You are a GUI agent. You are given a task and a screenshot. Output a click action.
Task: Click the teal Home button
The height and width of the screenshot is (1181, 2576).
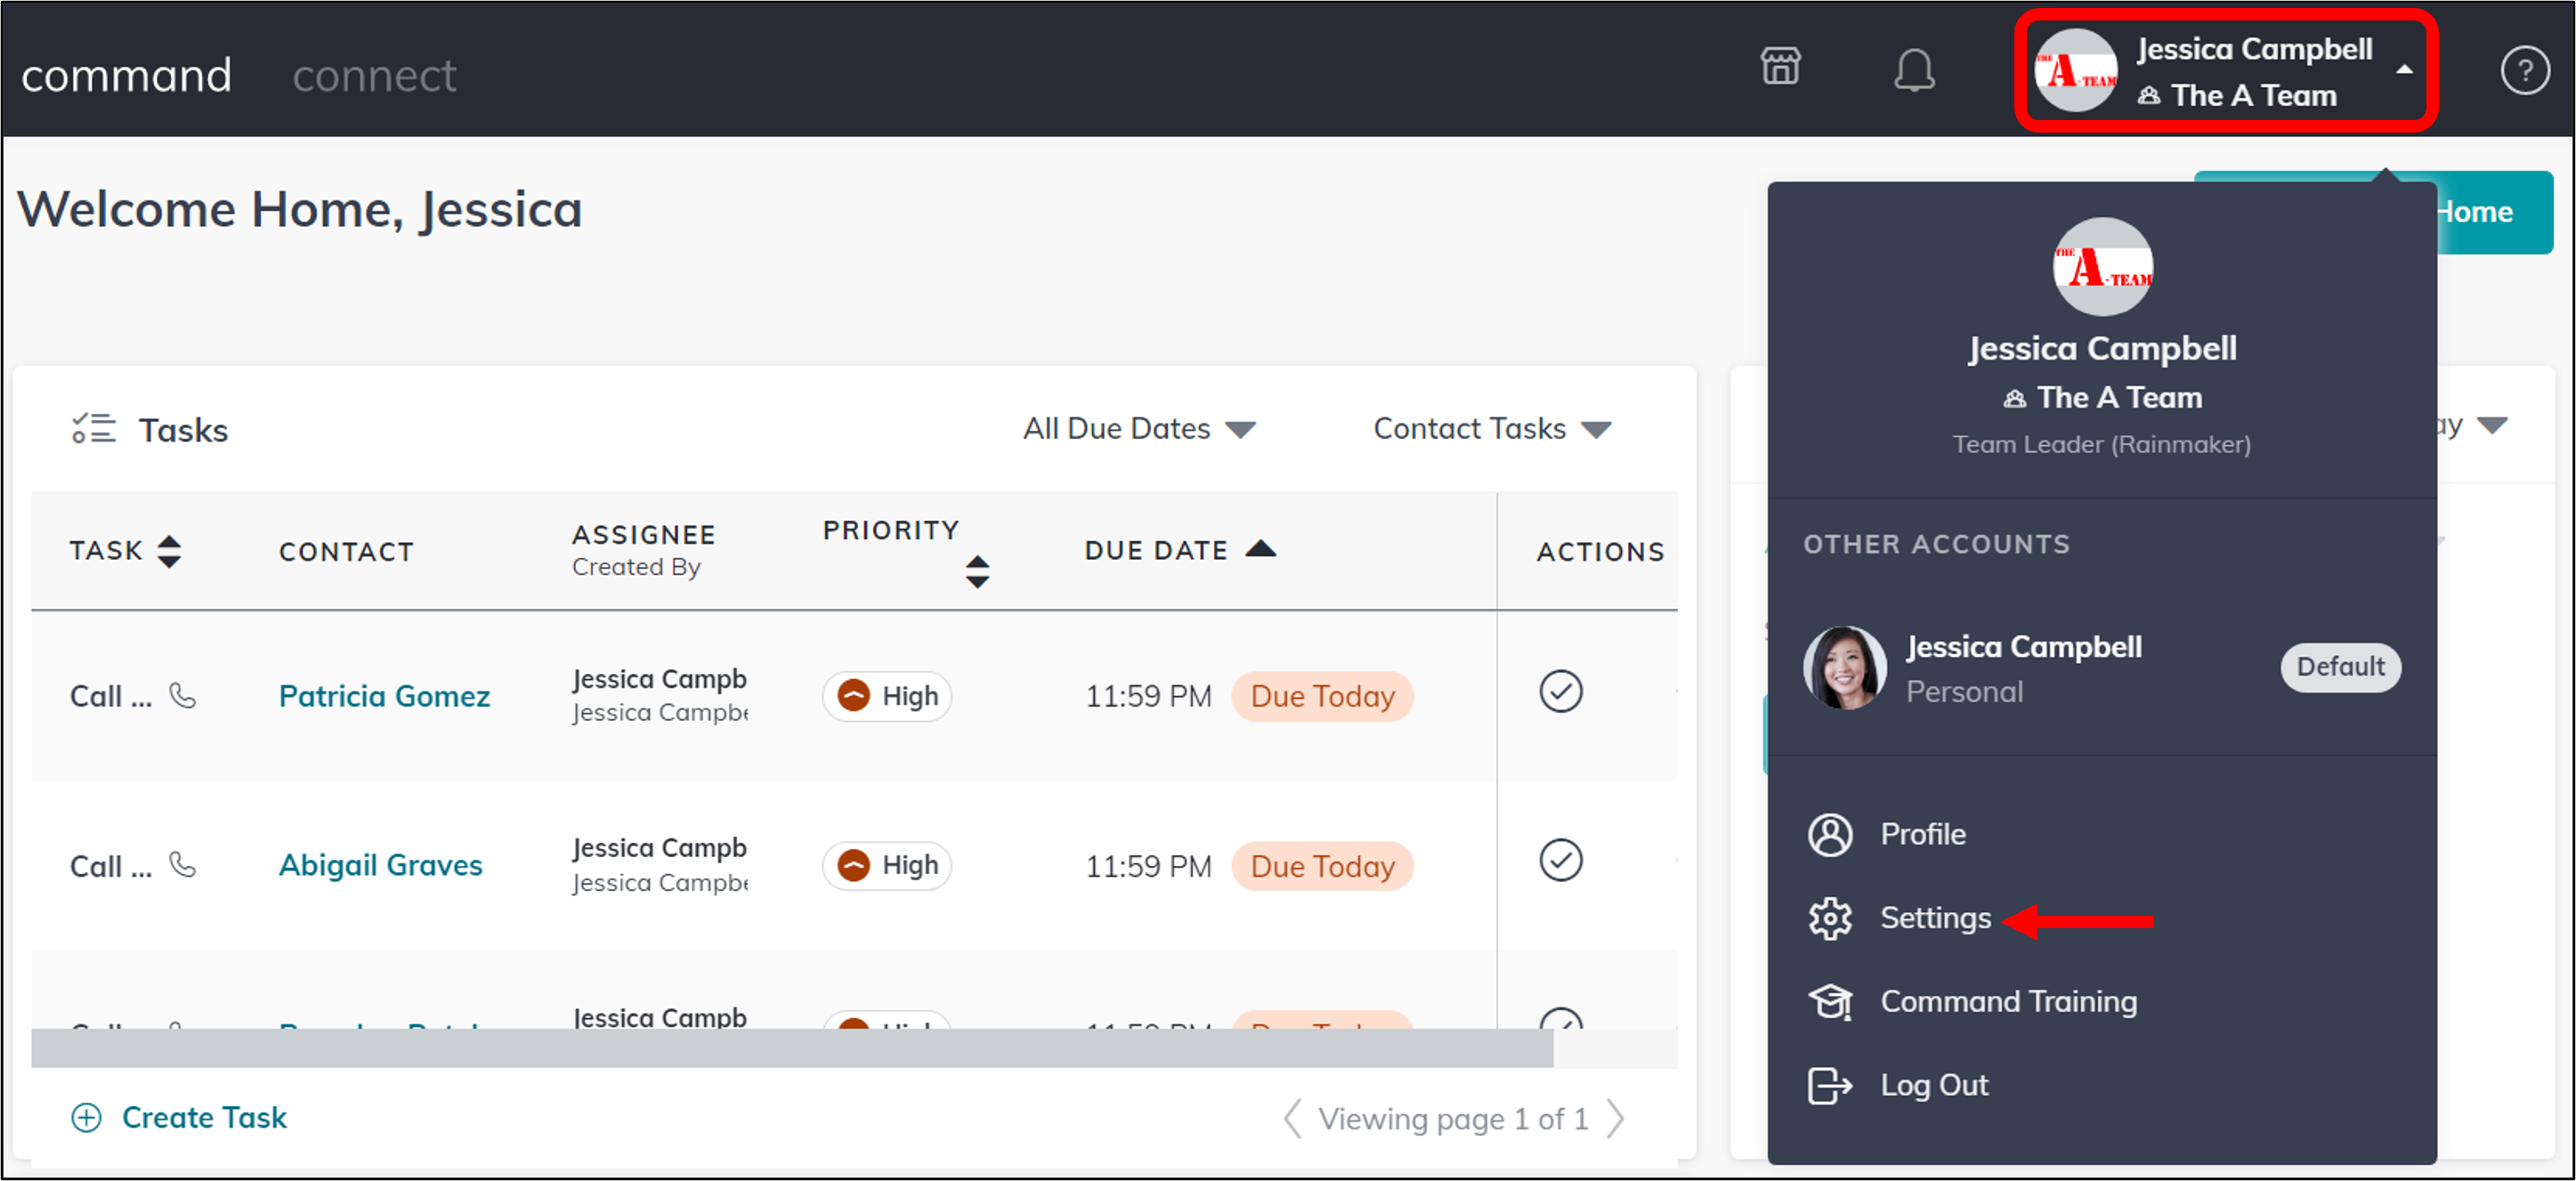click(2494, 212)
